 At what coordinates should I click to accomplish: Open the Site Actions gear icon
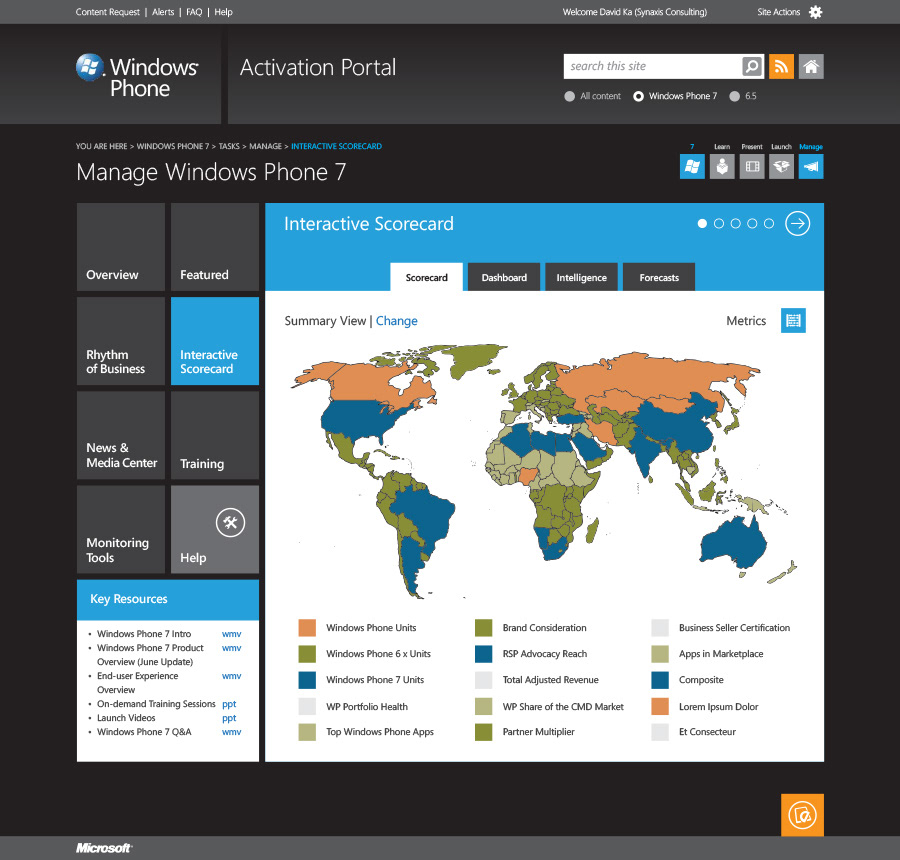click(815, 12)
